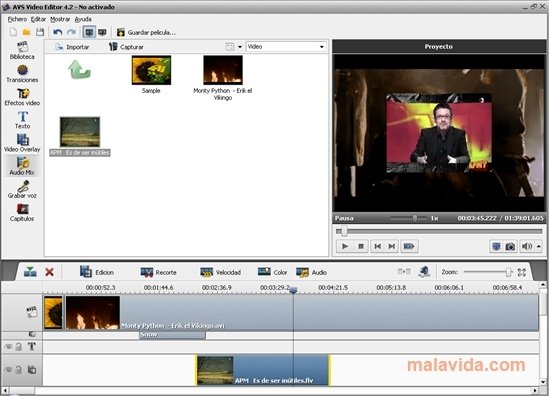Select APM Es de ser inútiles.flv overlay clip
549x396 pixels.
pyautogui.click(x=263, y=370)
